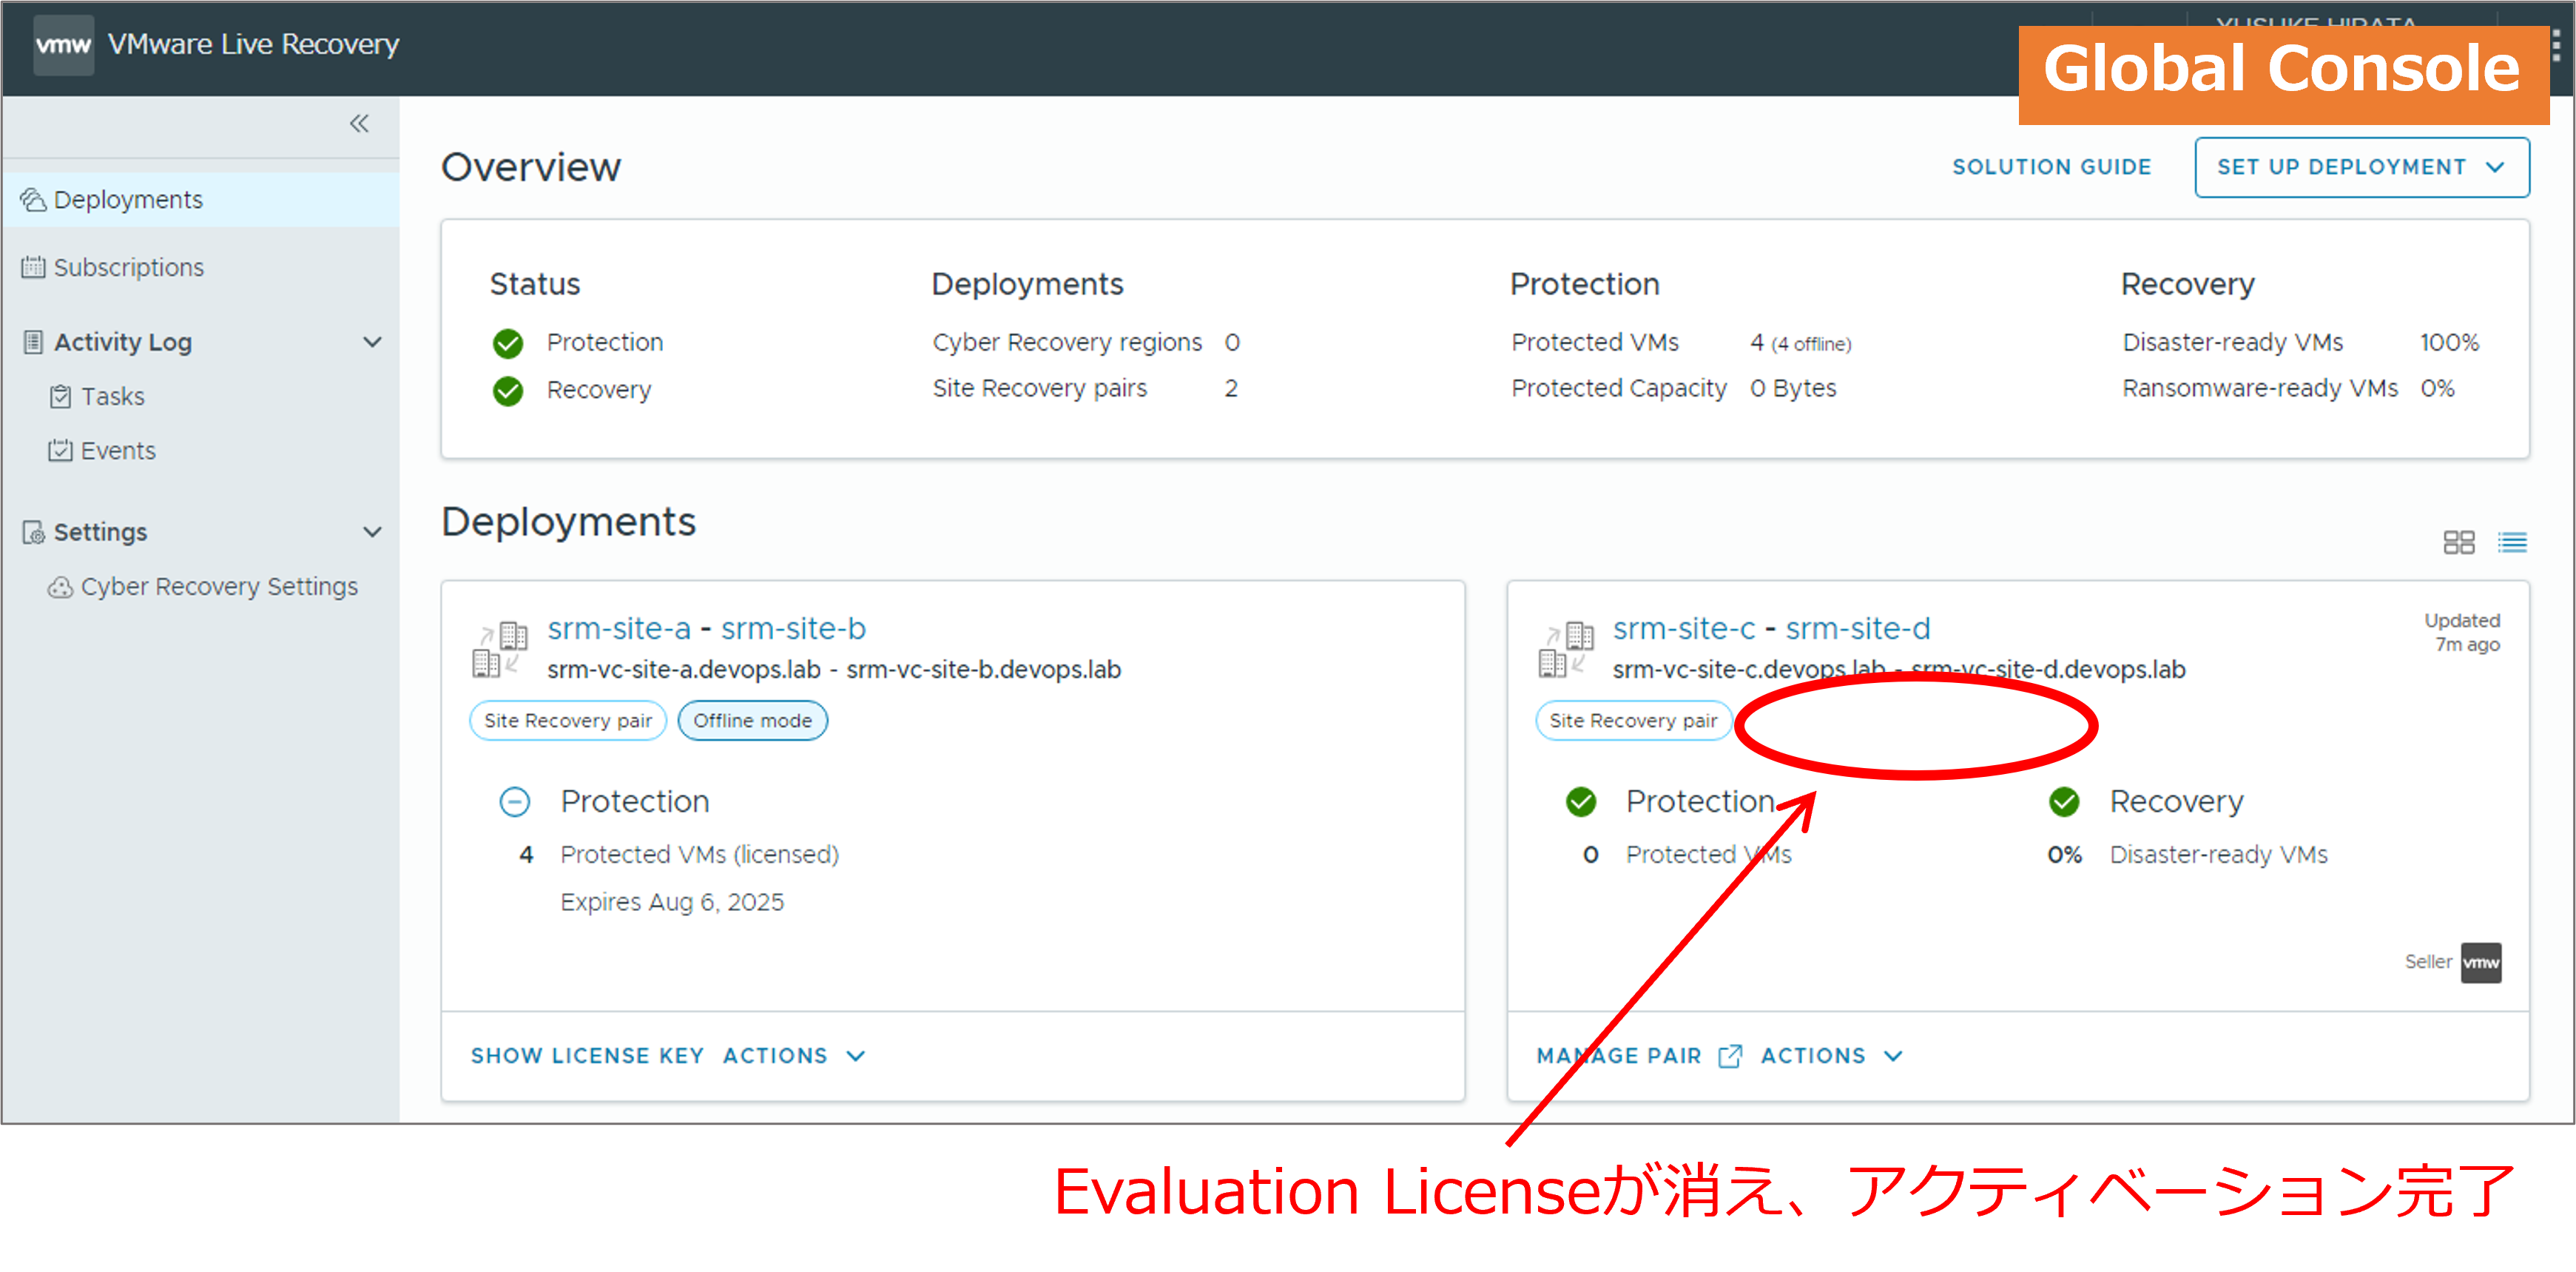
Task: Open Deployments in the sidebar
Action: [x=201, y=200]
